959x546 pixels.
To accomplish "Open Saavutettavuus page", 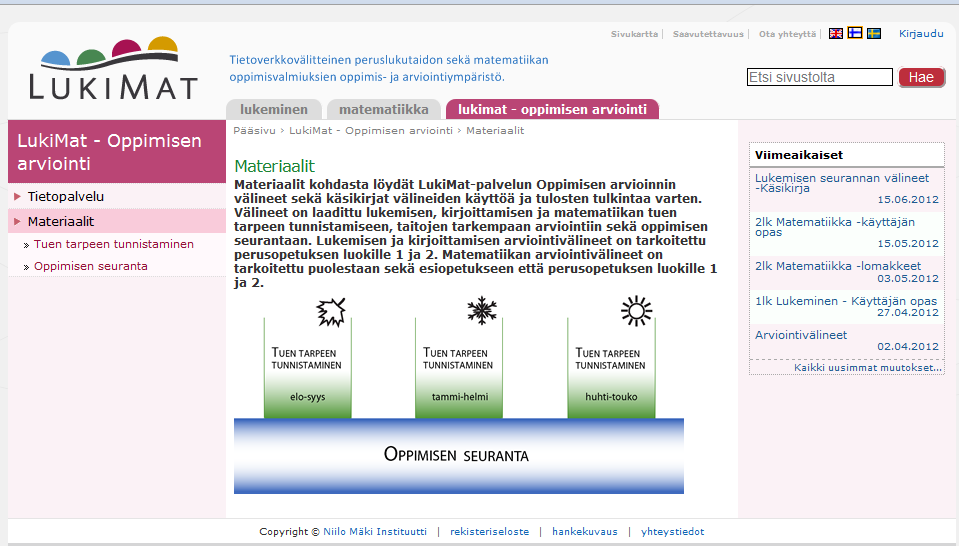I will click(708, 34).
